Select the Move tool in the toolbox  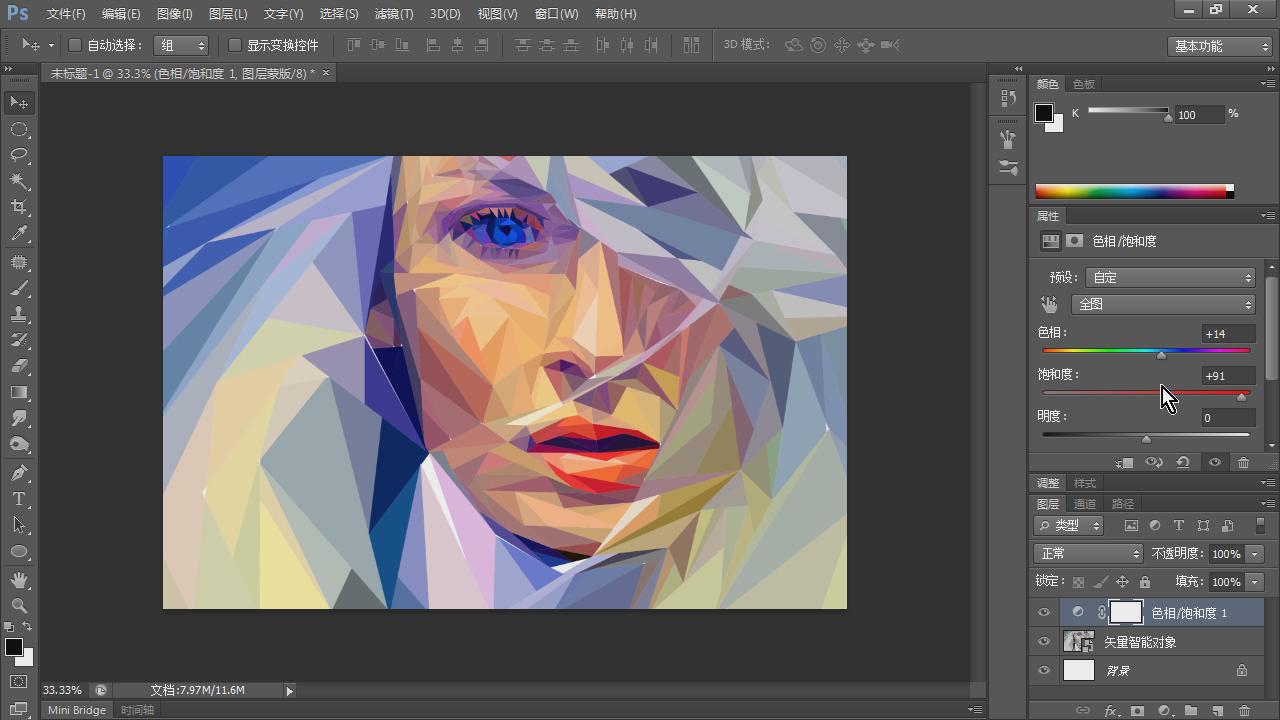19,103
